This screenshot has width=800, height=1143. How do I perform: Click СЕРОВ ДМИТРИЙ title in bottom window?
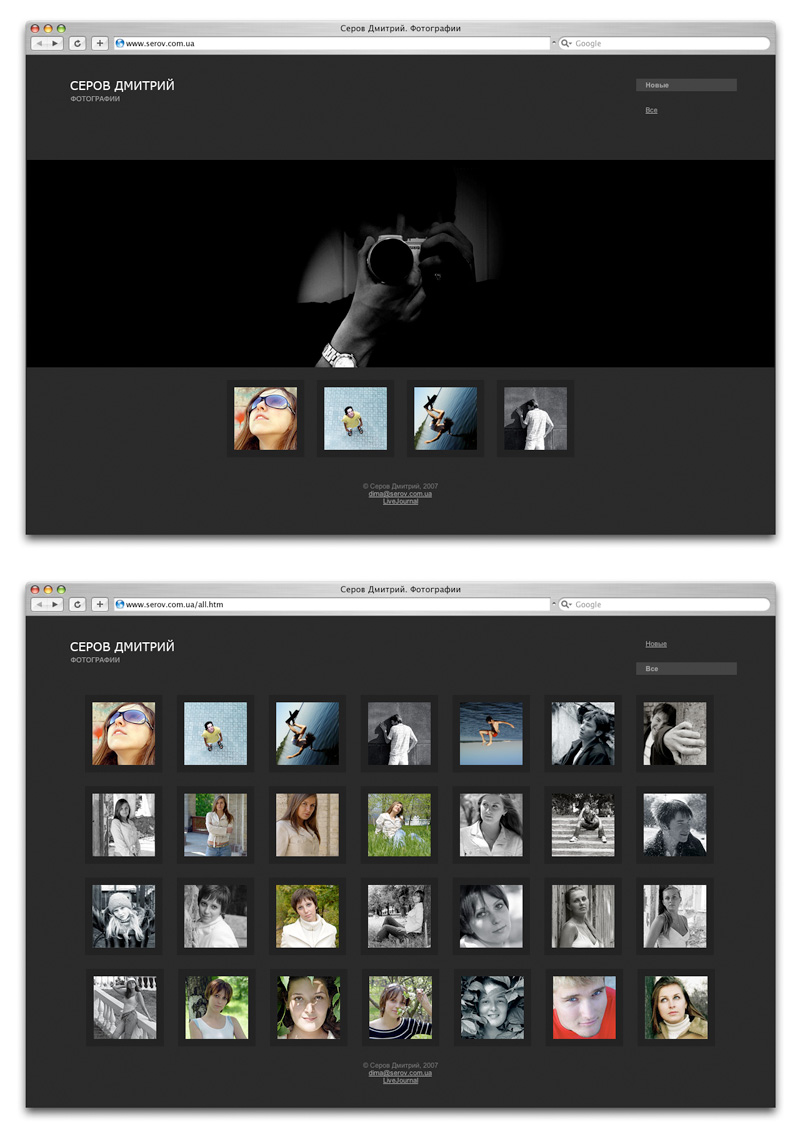pyautogui.click(x=122, y=647)
